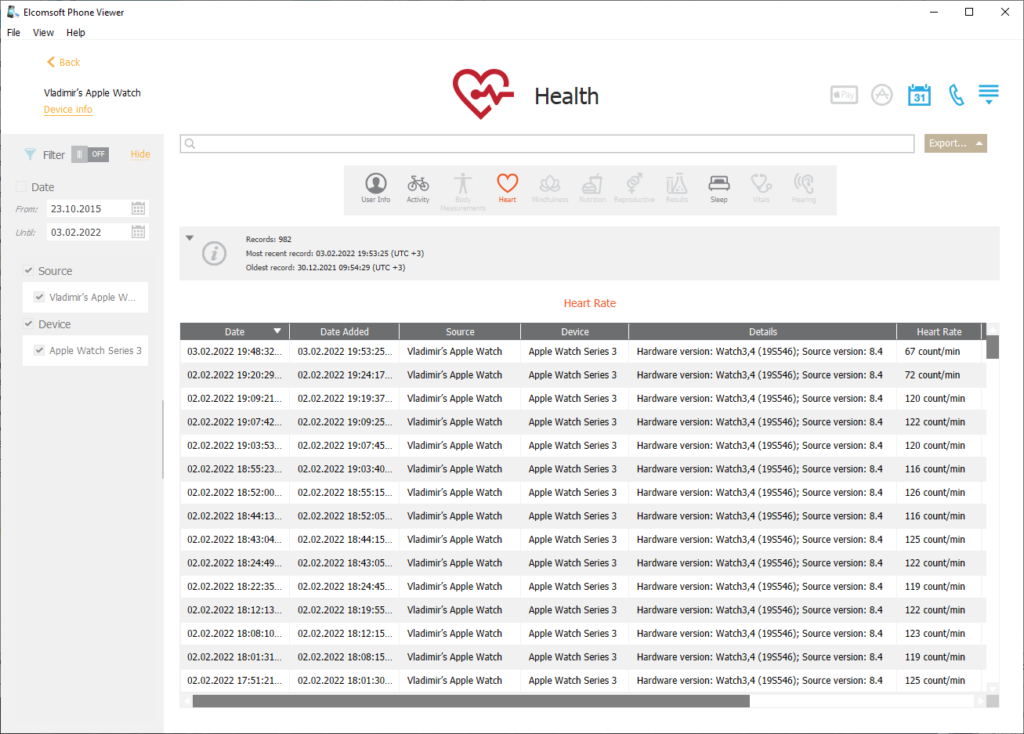Click the vertical scrollbar thumb of the table

pos(993,347)
